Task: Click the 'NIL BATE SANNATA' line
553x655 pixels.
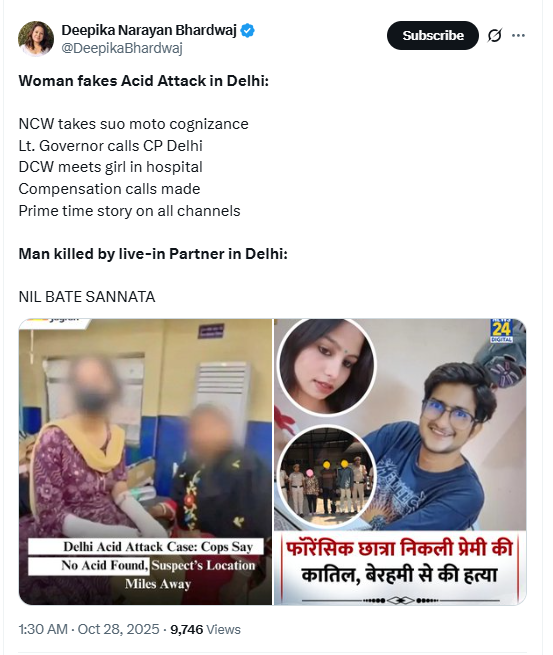Action: (x=87, y=297)
